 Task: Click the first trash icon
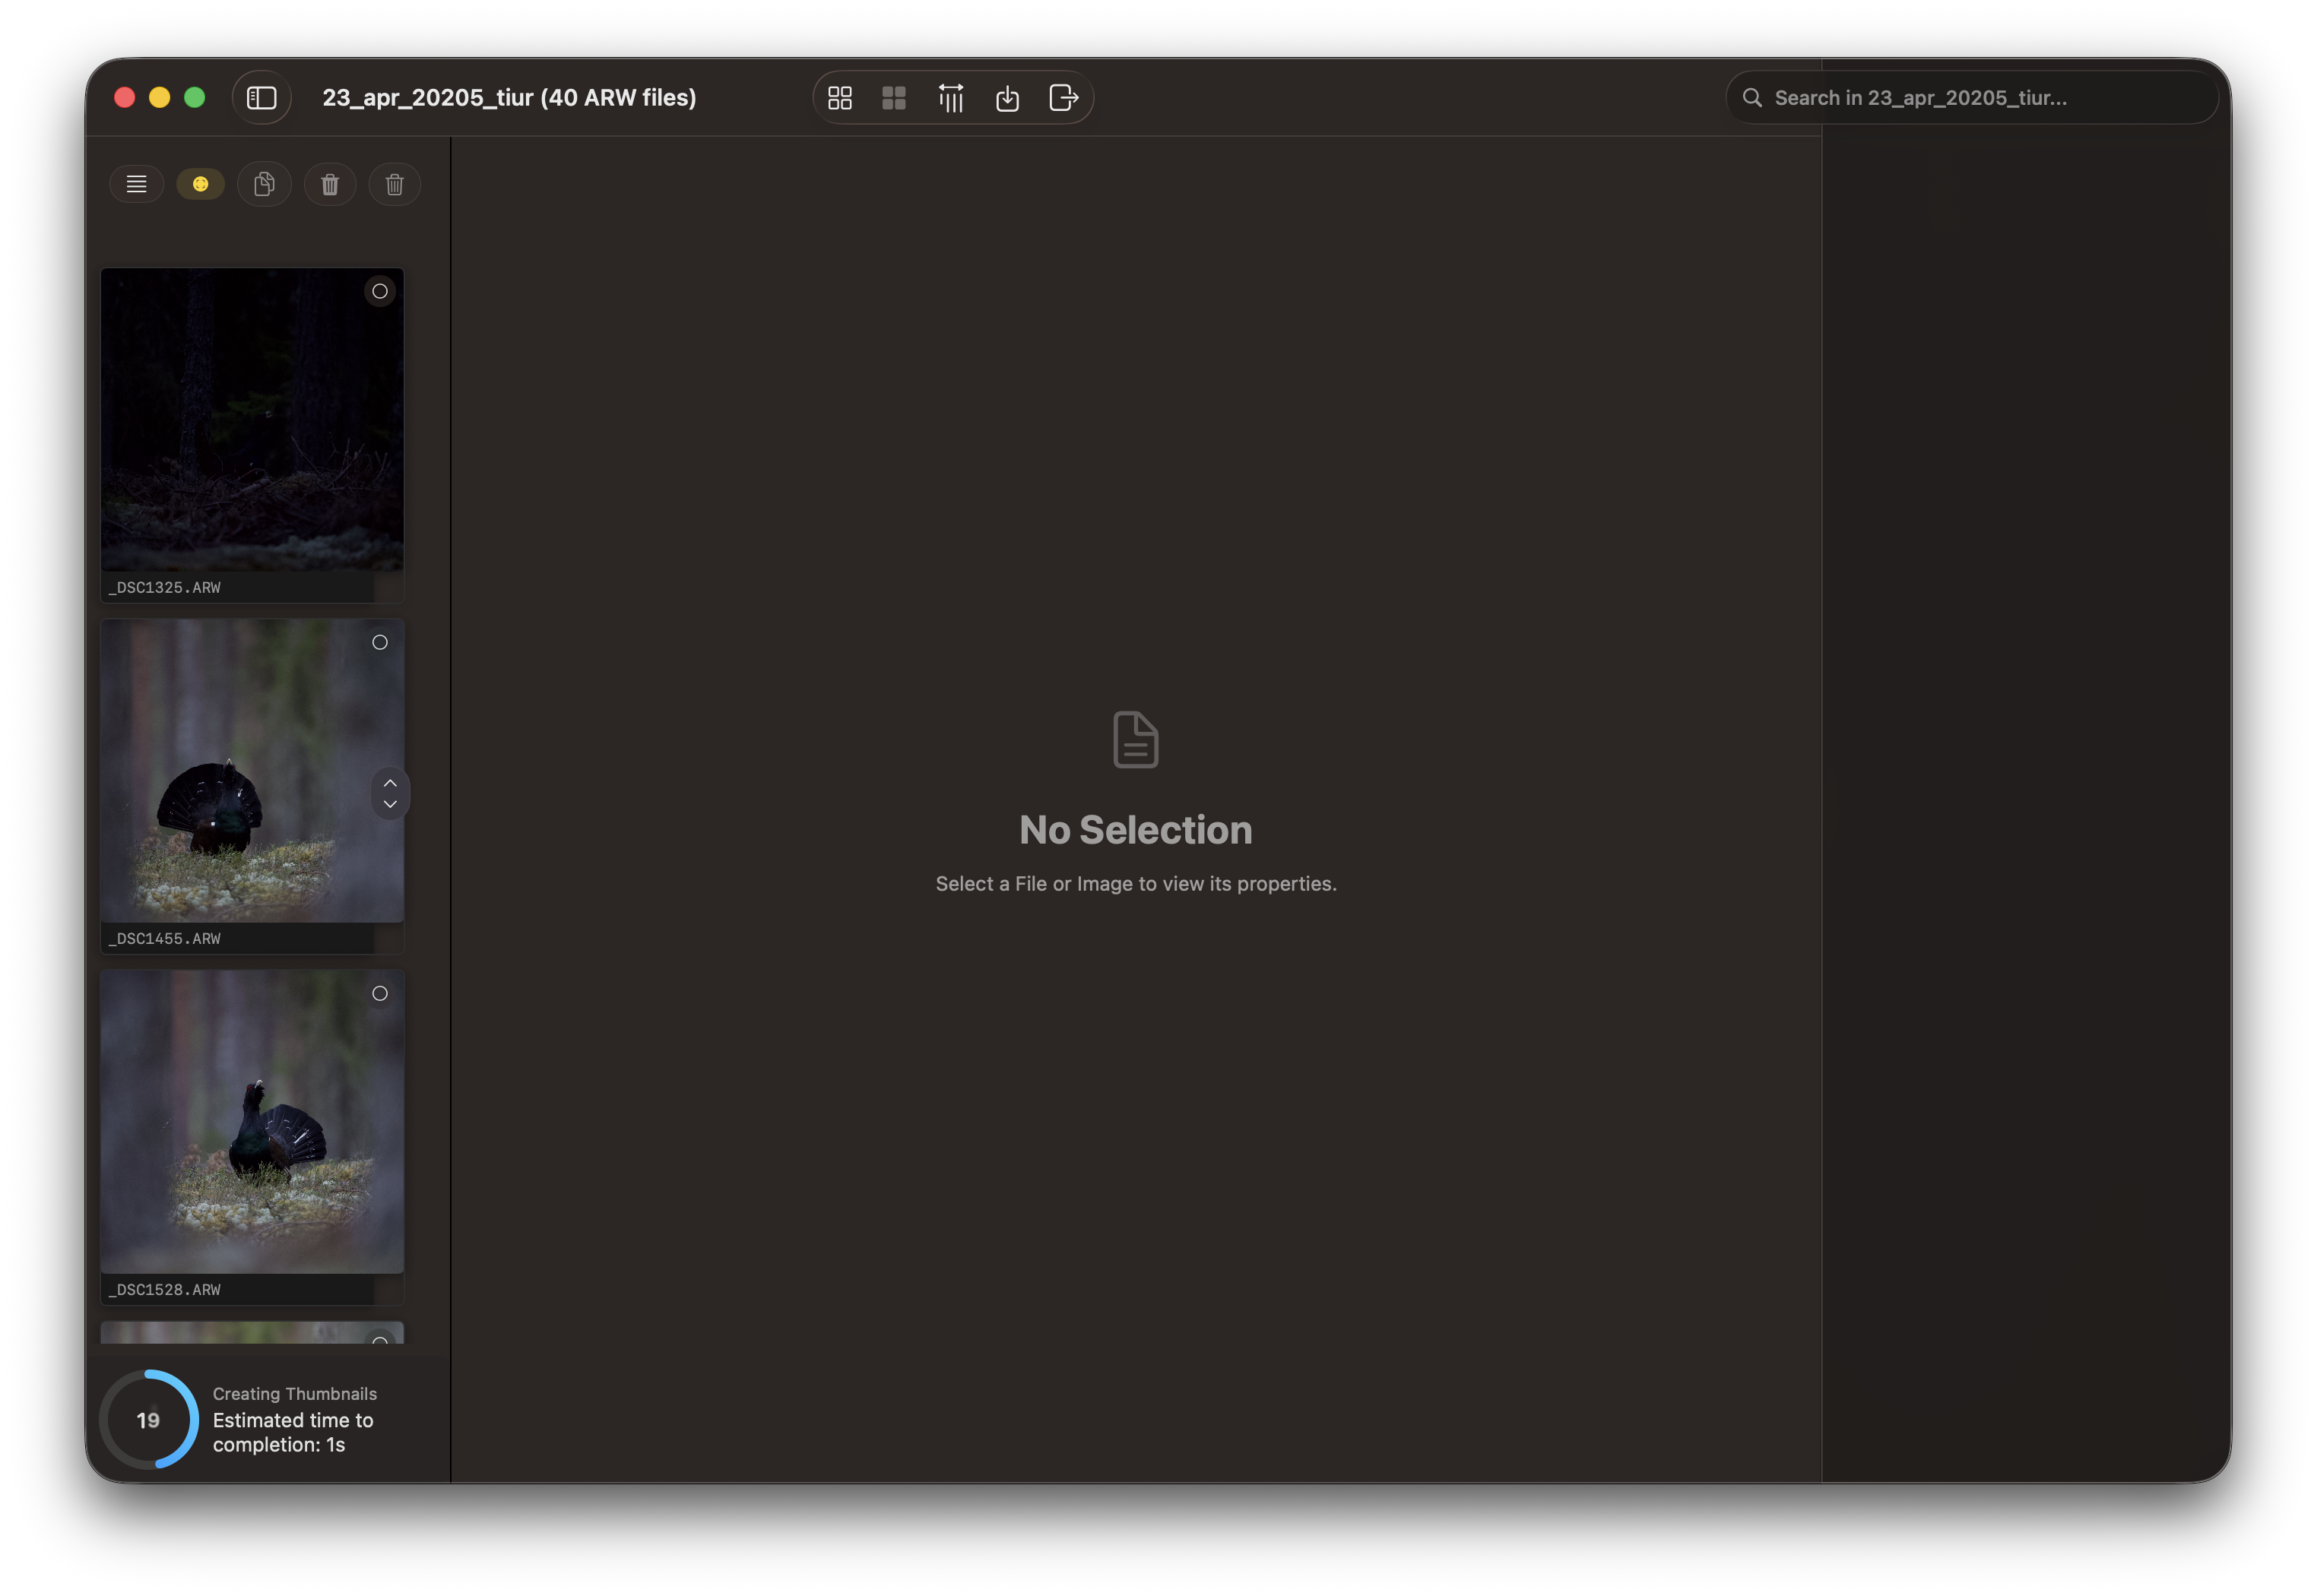tap(329, 184)
